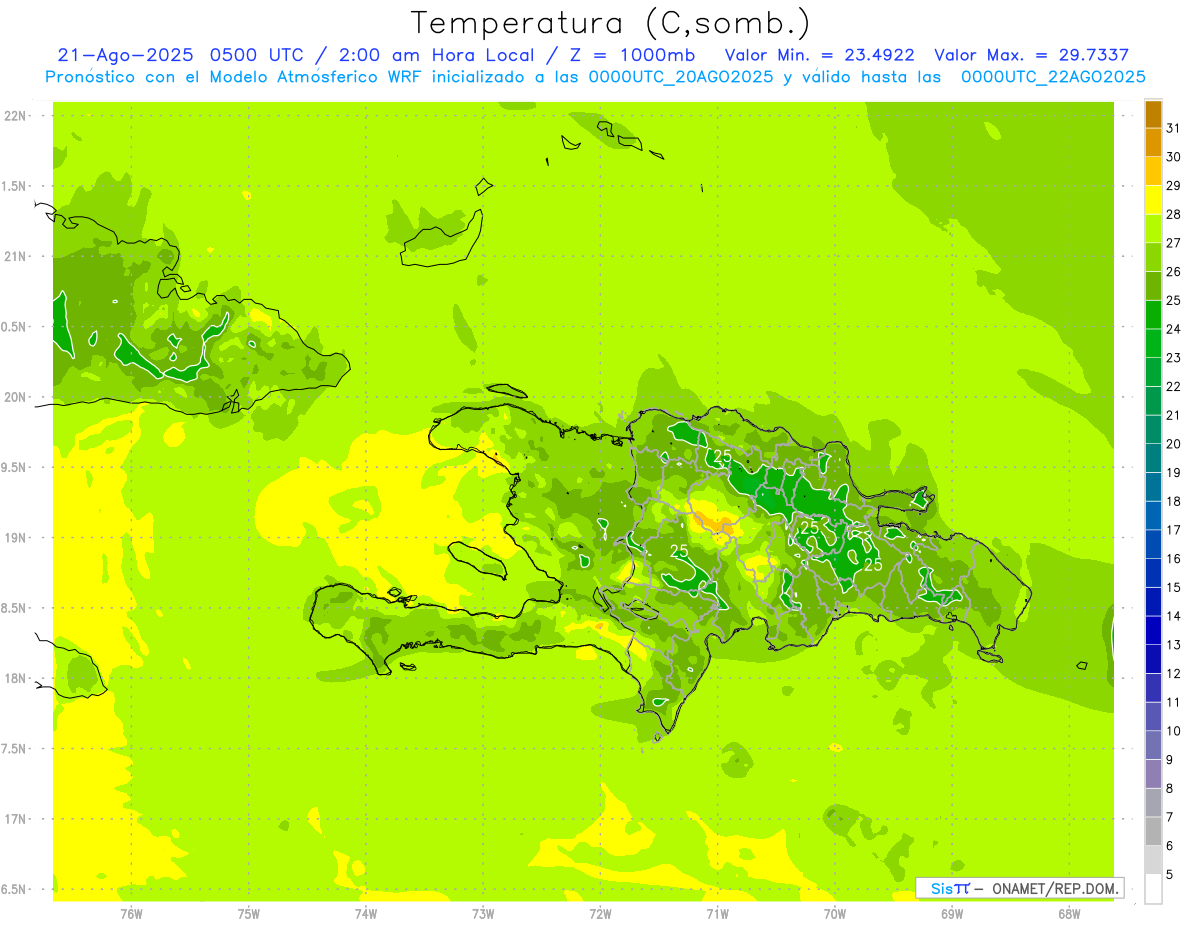Click the legend value 20
The height and width of the screenshot is (927, 1200).
(1174, 444)
